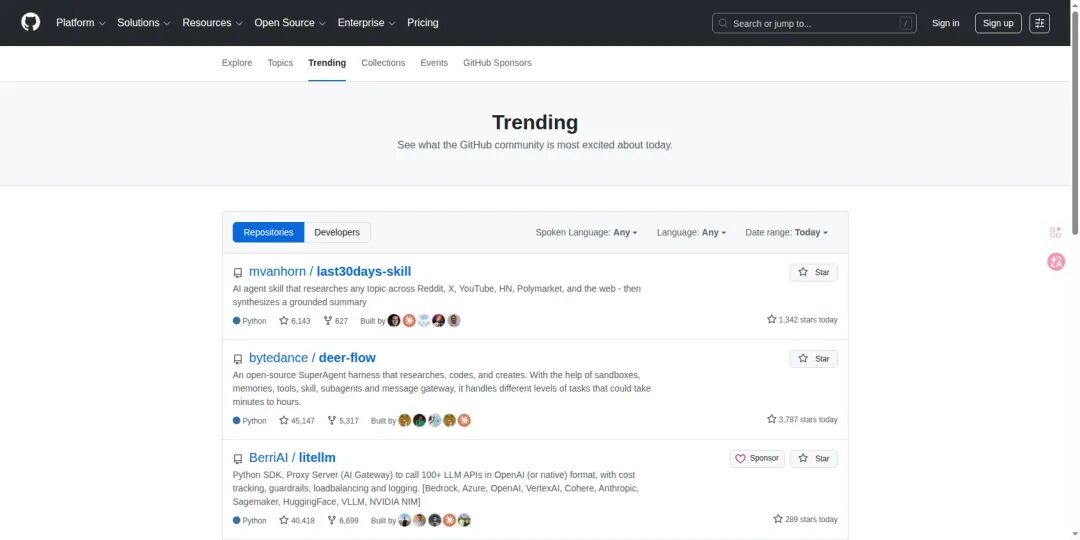Expand the Solutions menu
The width and height of the screenshot is (1080, 540).
coord(144,23)
